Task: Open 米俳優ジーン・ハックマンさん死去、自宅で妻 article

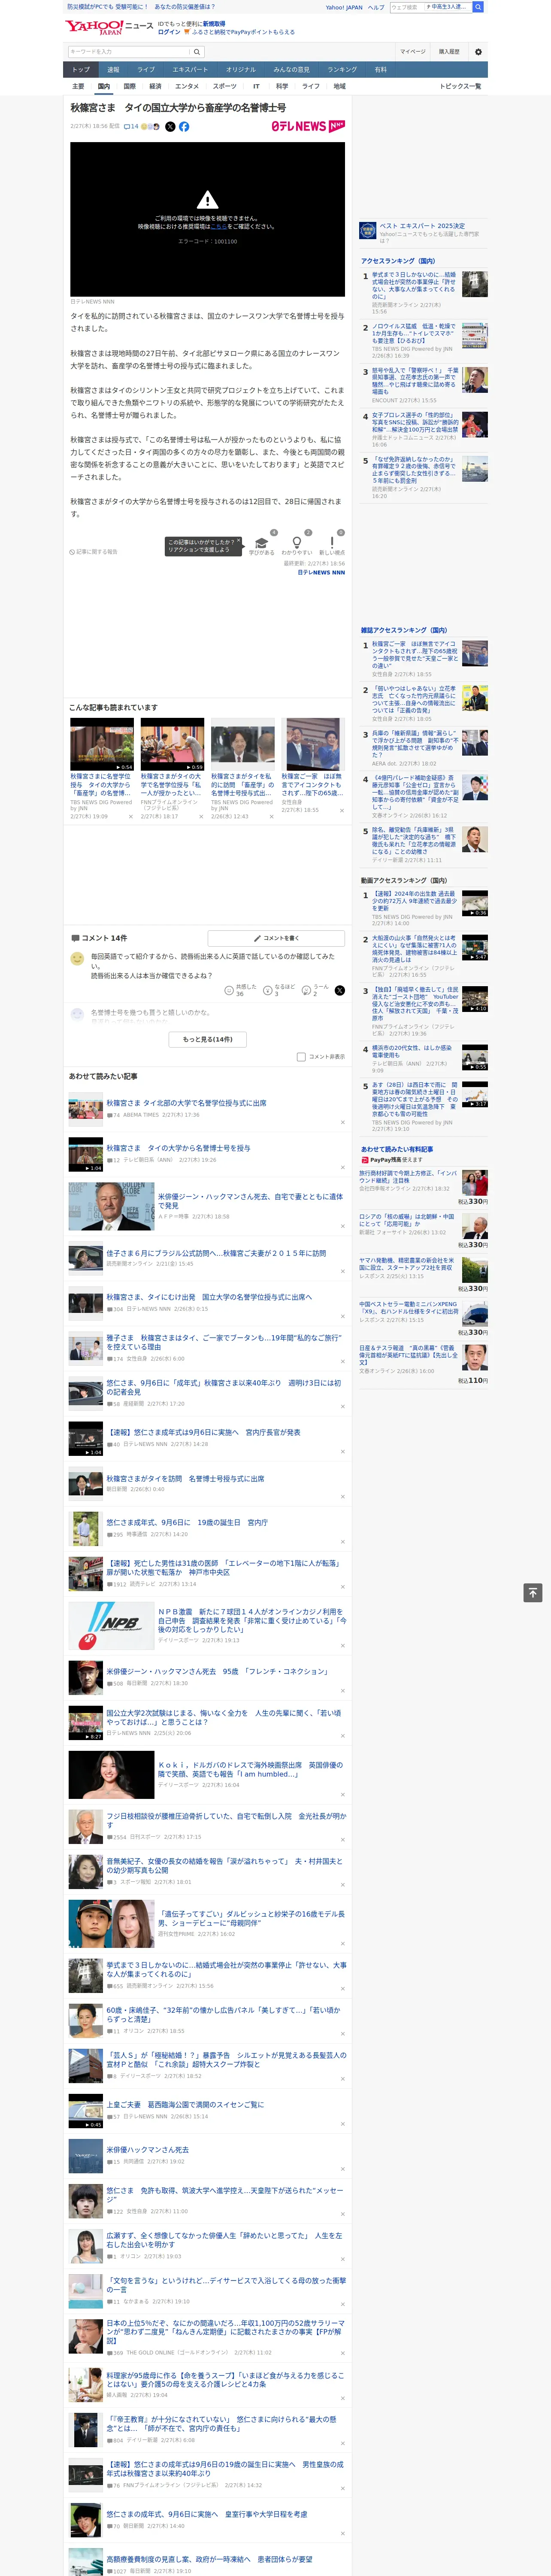Action: 250,1200
